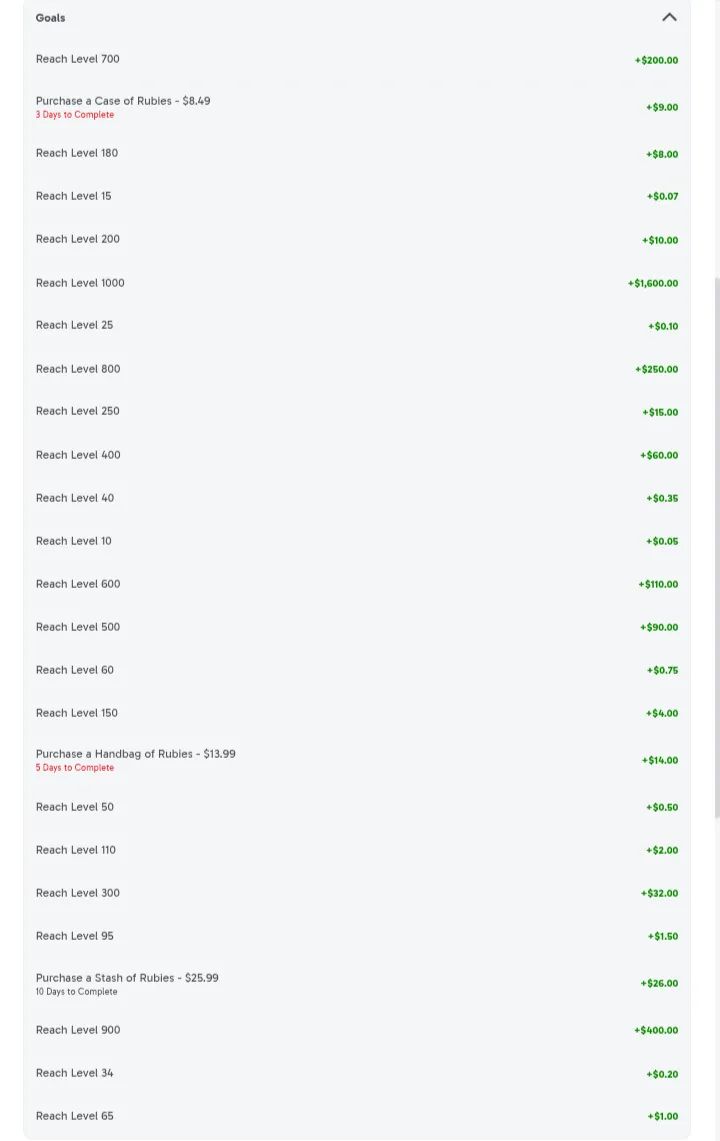Select the Reach Level 800 goal
This screenshot has height=1141, width=720.
tap(78, 369)
